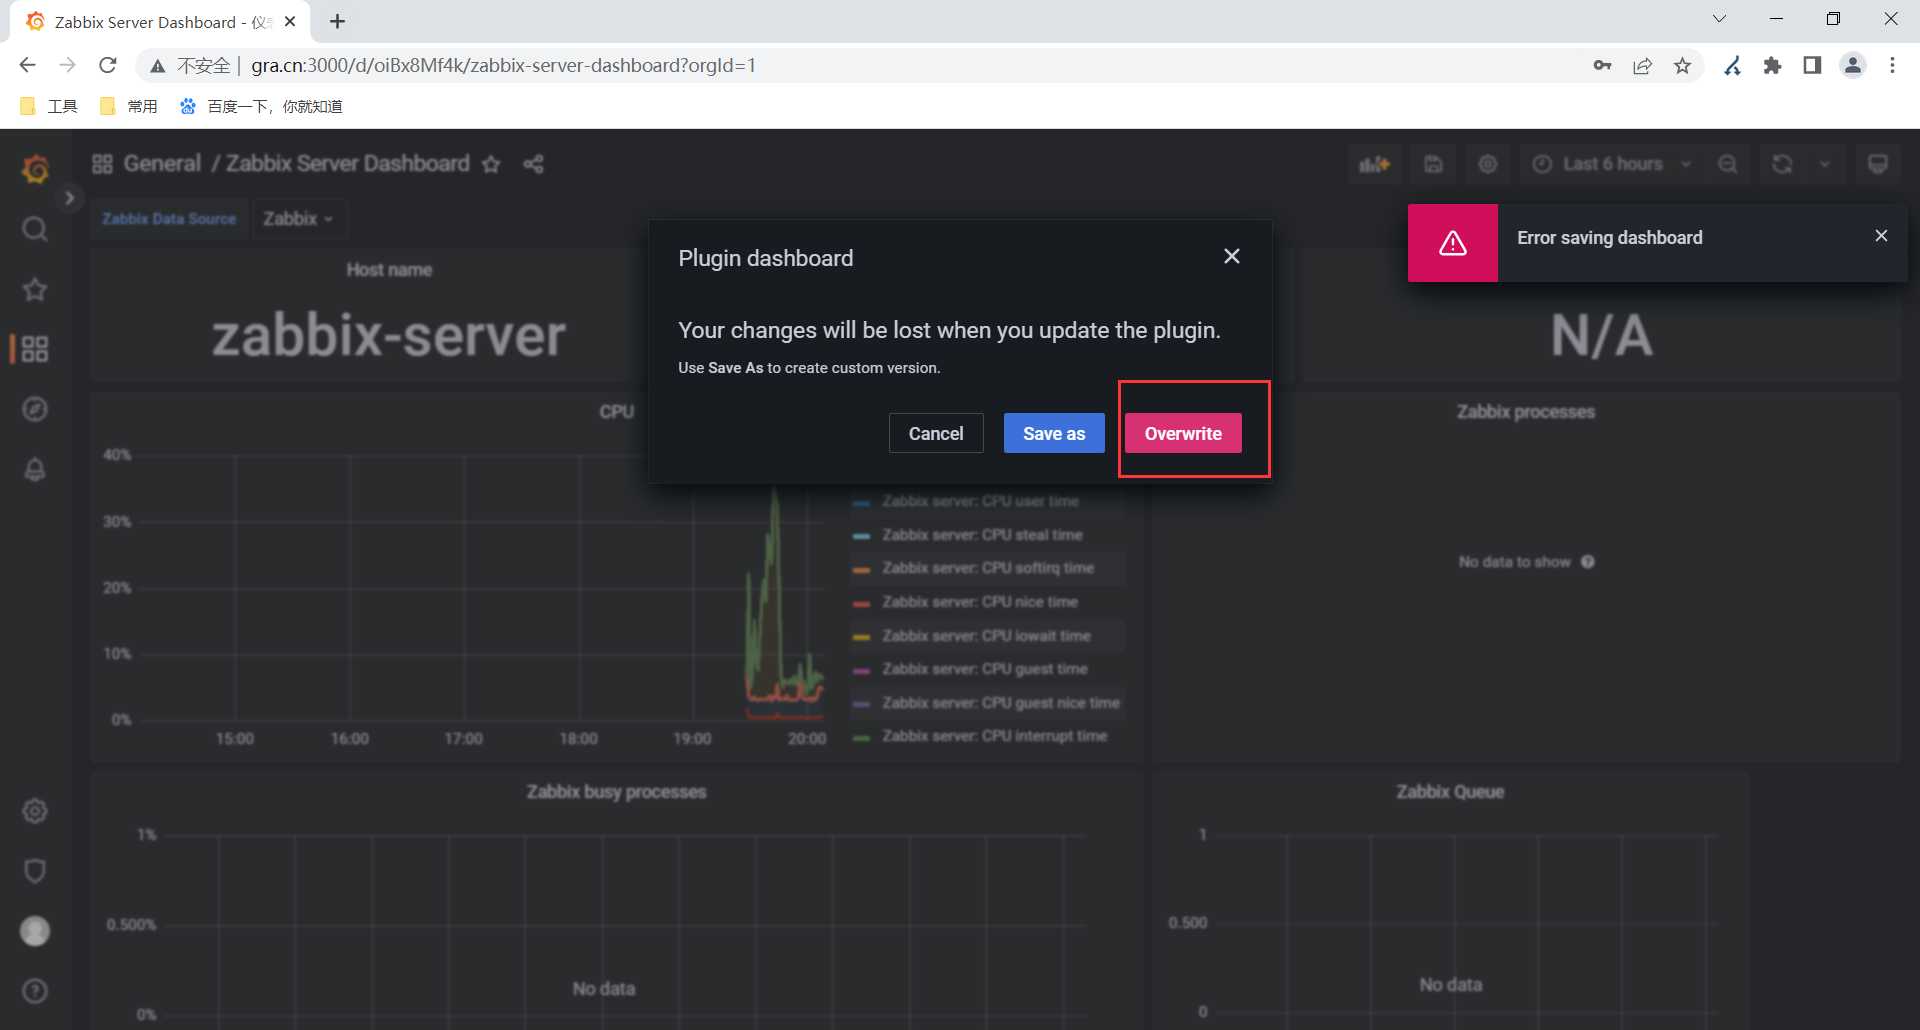This screenshot has height=1030, width=1920.
Task: Click the Zabbix Server Dashboard title
Action: pyautogui.click(x=347, y=164)
